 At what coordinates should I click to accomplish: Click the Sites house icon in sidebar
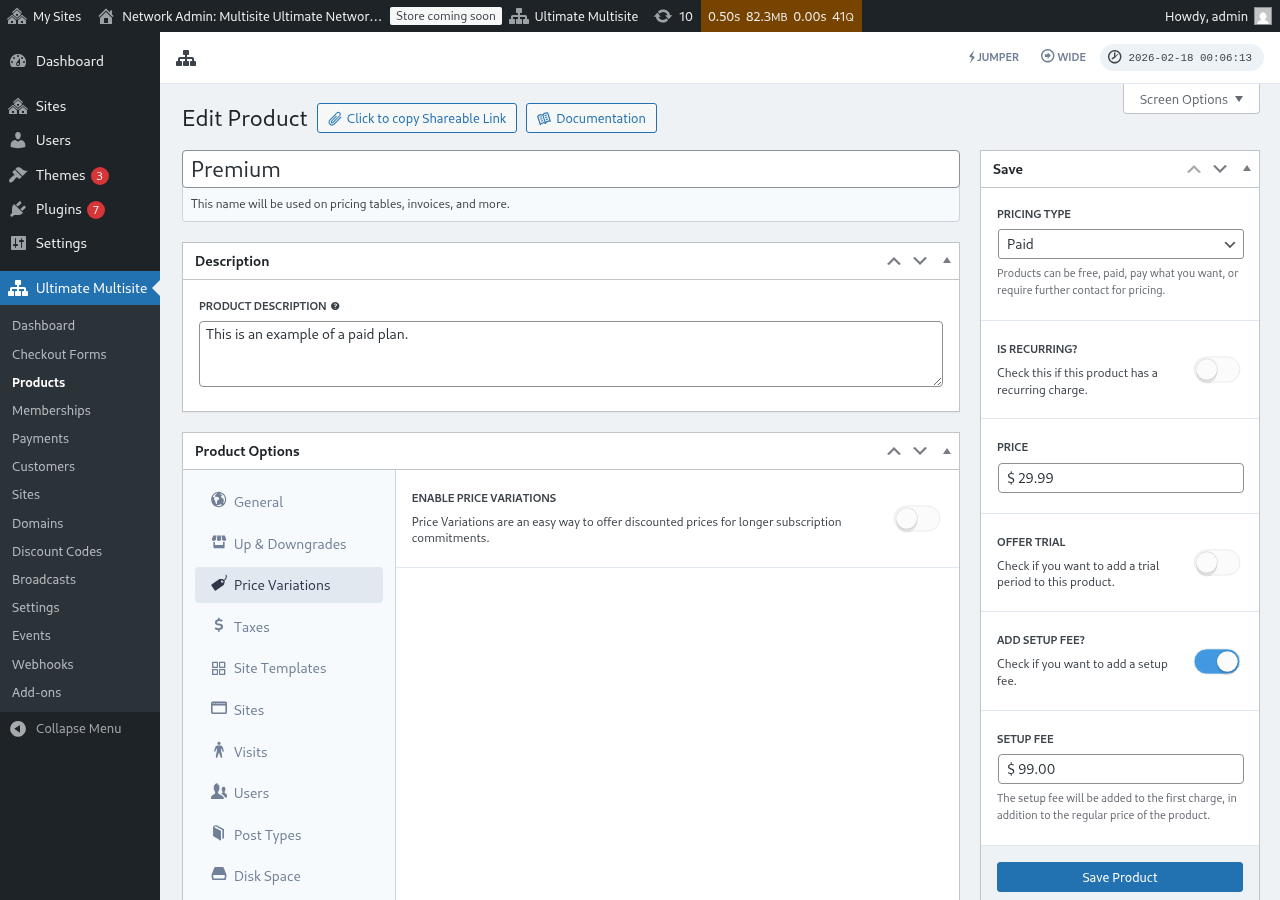tap(18, 106)
